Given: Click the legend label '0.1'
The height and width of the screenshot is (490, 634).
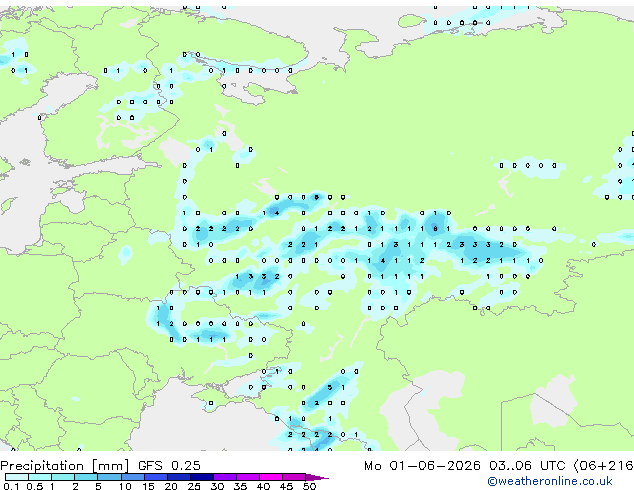Looking at the screenshot, I should pos(11,486).
